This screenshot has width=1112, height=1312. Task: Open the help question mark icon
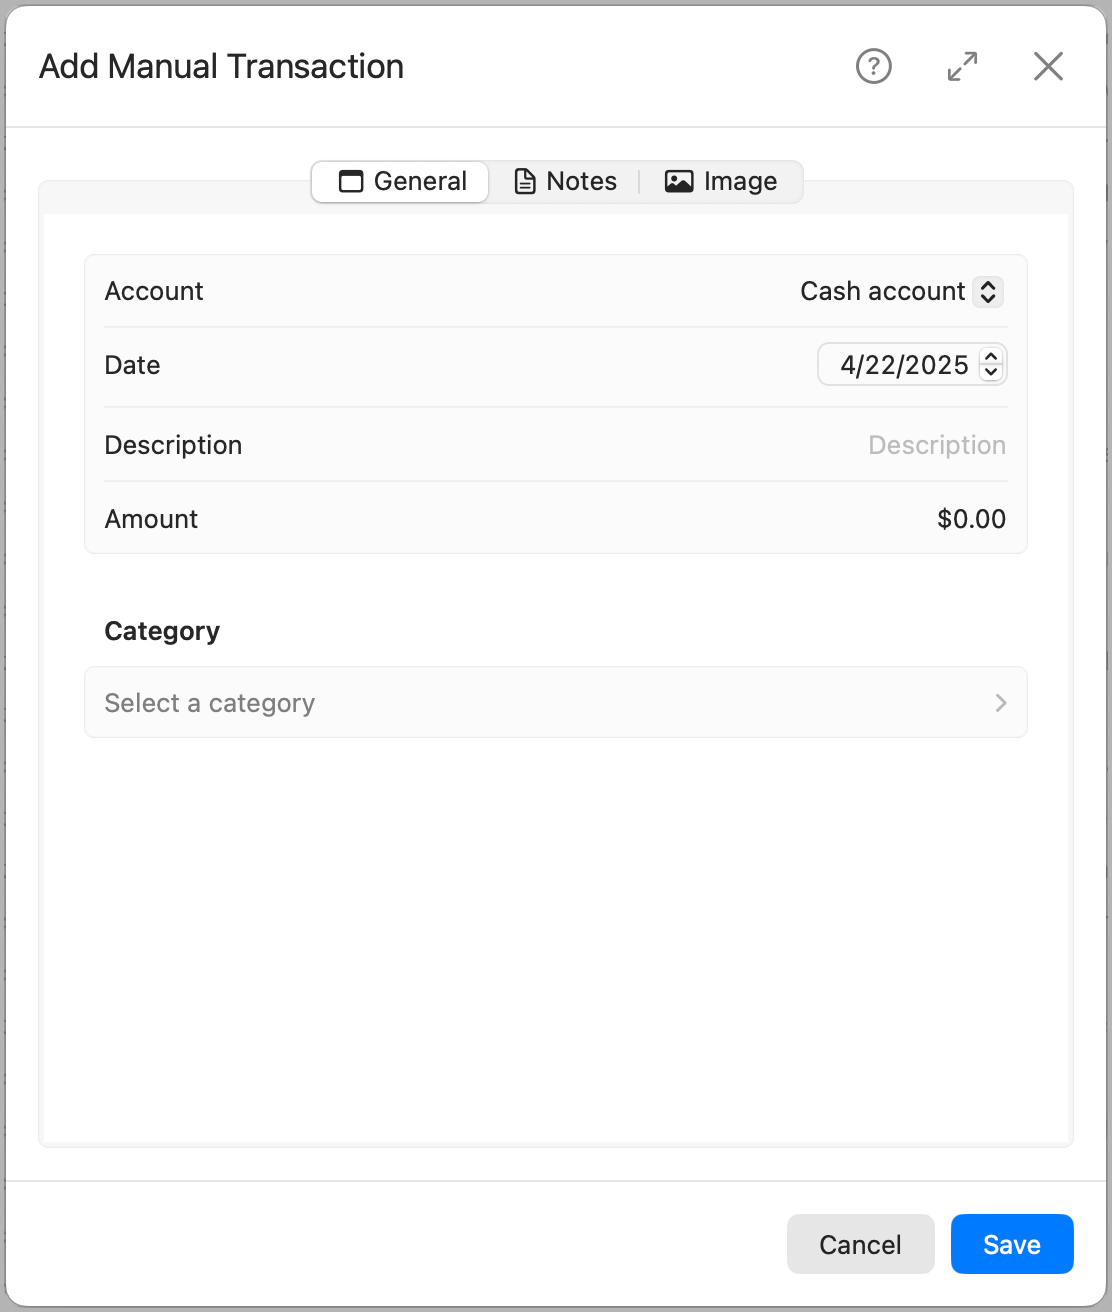(x=873, y=66)
